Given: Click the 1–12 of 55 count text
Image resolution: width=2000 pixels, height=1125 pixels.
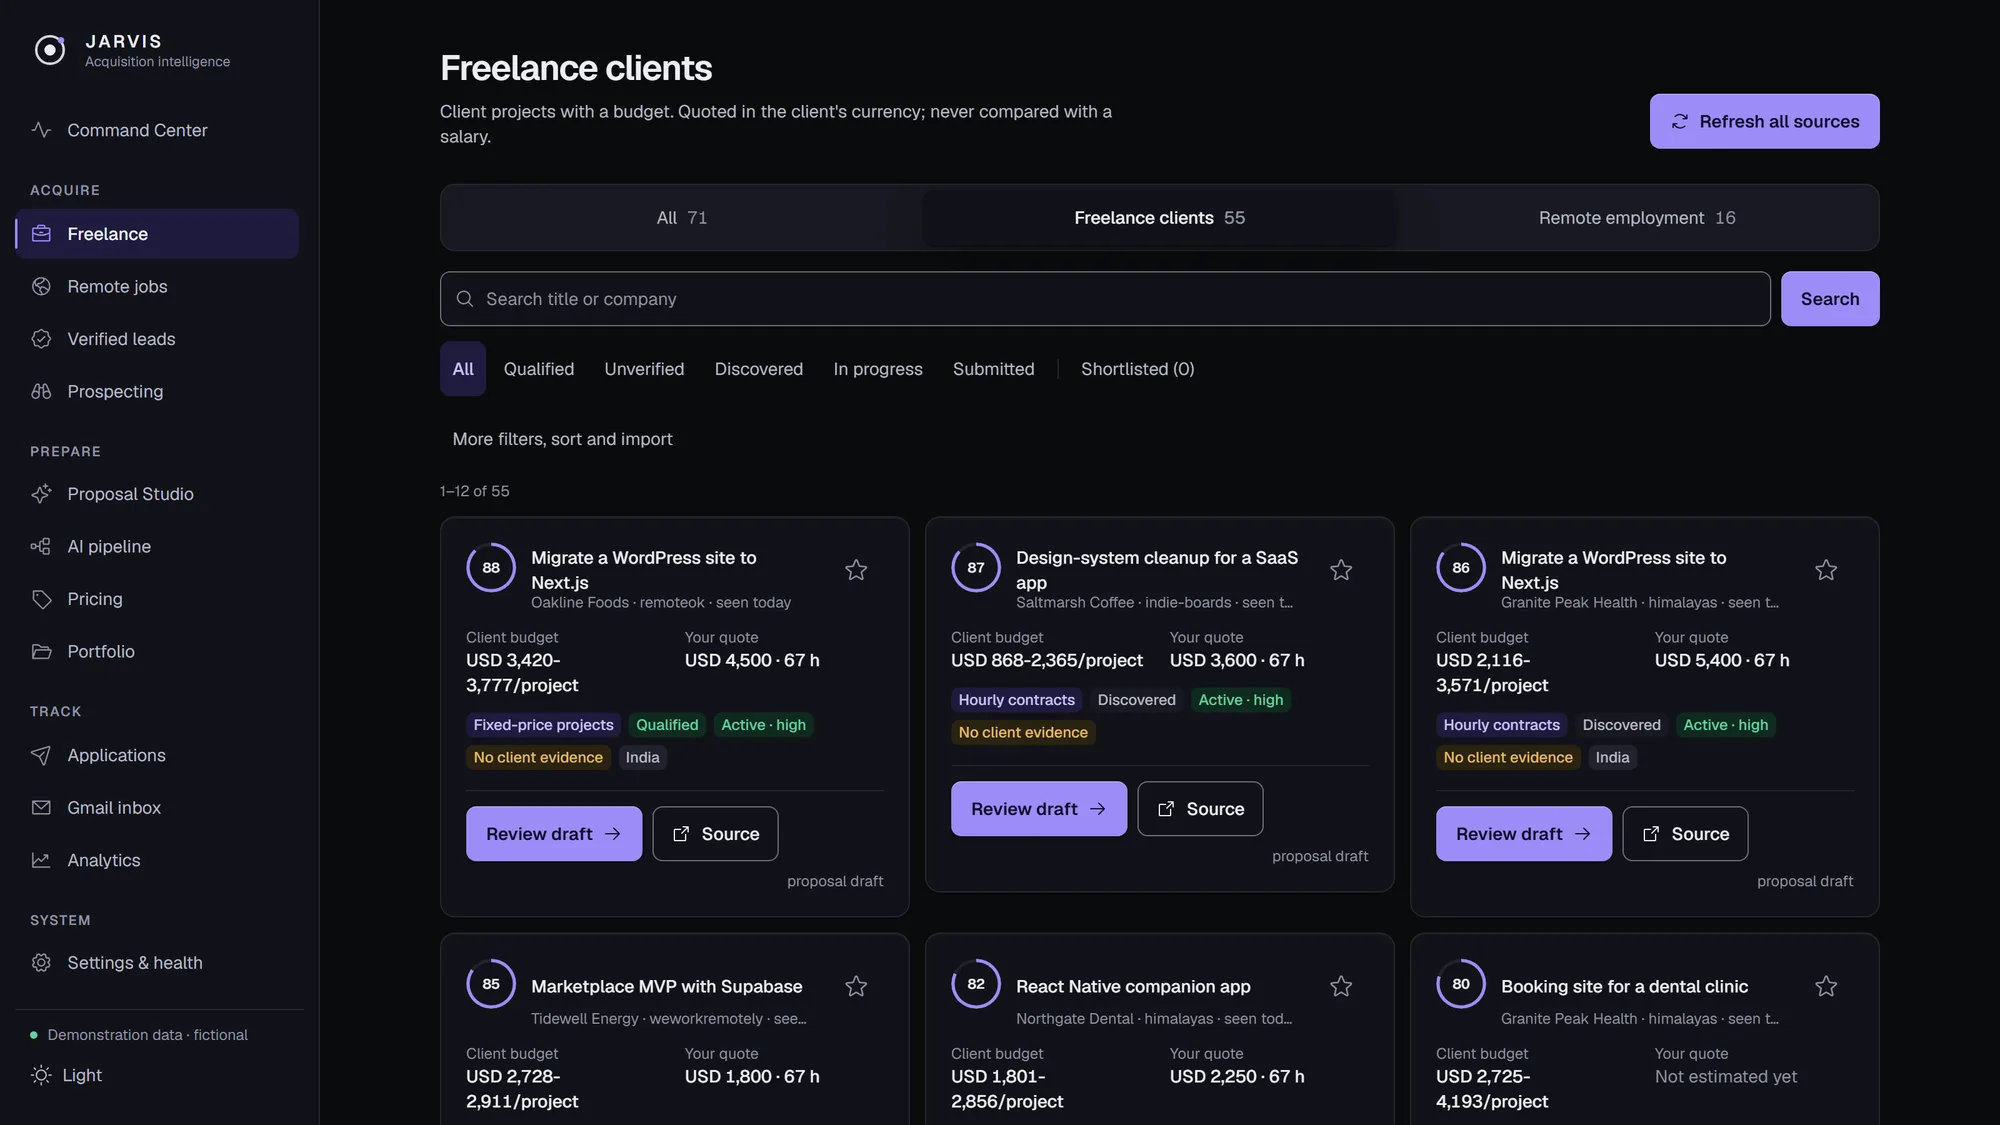Looking at the screenshot, I should (475, 491).
